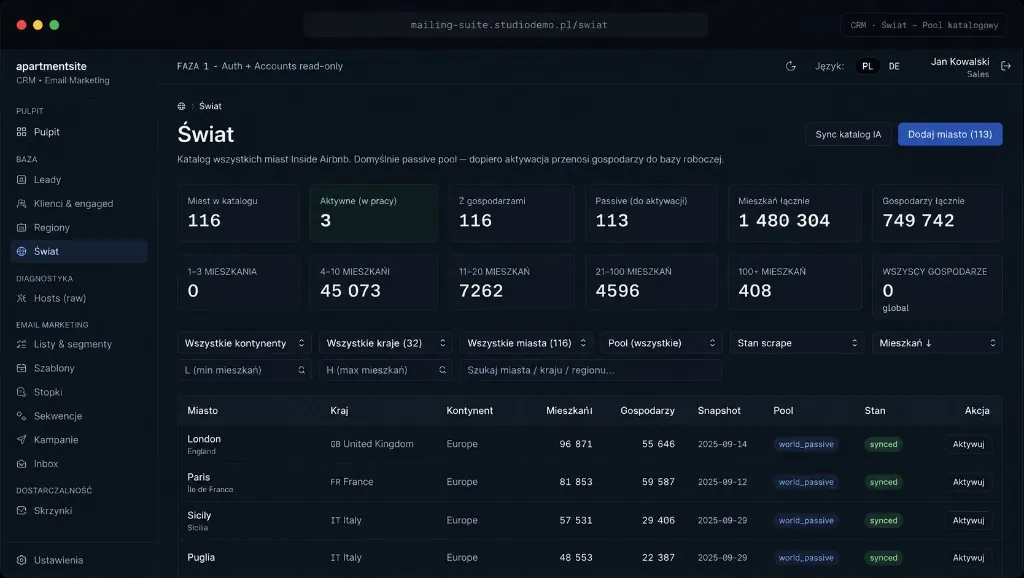Click globe icon in breadcrumb
This screenshot has width=1024, height=578.
182,106
